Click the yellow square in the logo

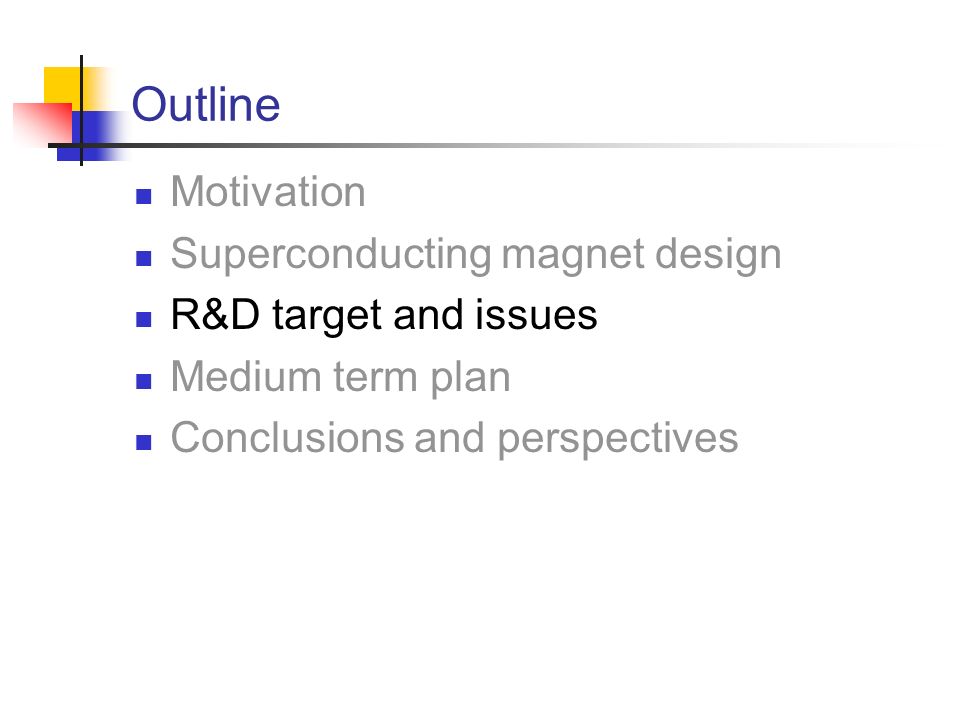(62, 85)
